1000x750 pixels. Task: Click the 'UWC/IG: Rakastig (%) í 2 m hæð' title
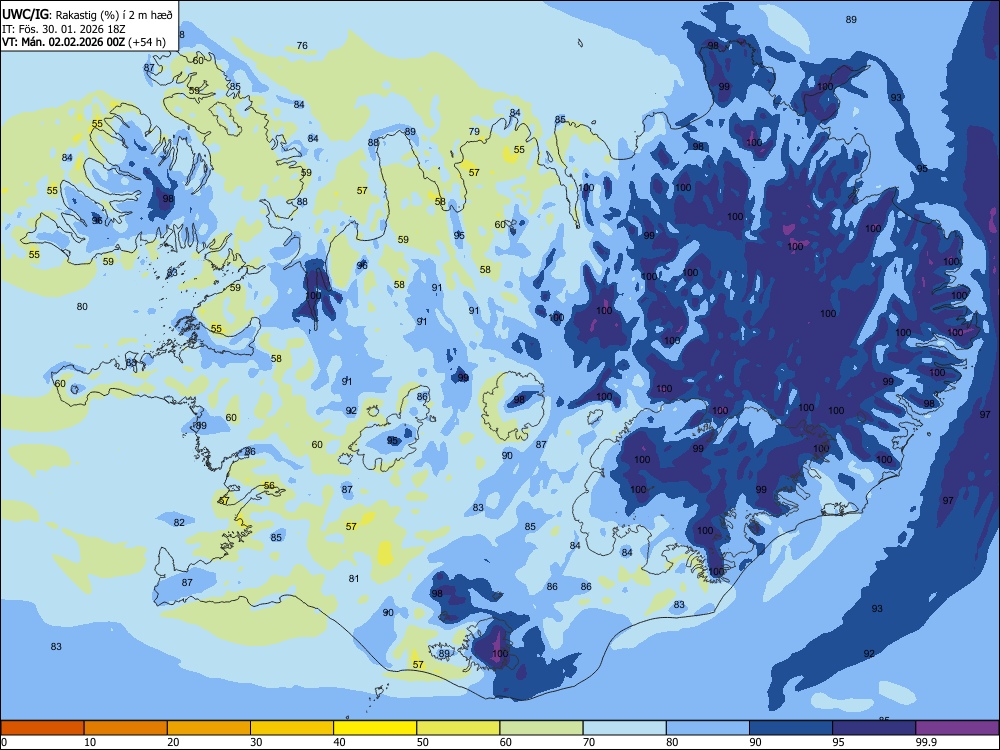tap(87, 15)
